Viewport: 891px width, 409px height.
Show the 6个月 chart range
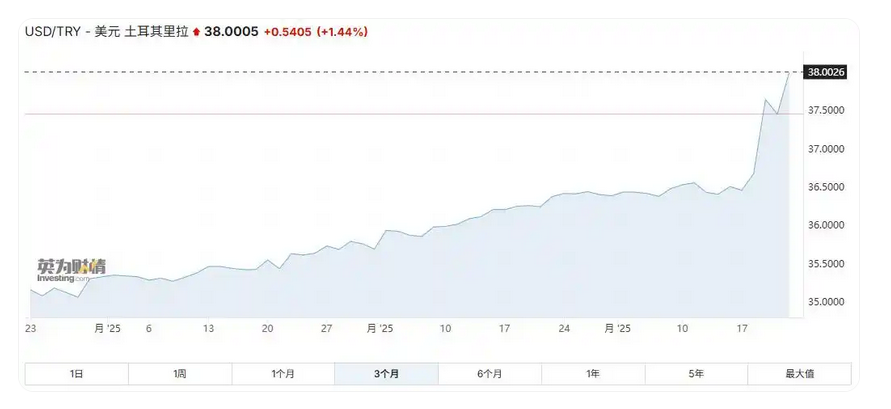(x=489, y=373)
